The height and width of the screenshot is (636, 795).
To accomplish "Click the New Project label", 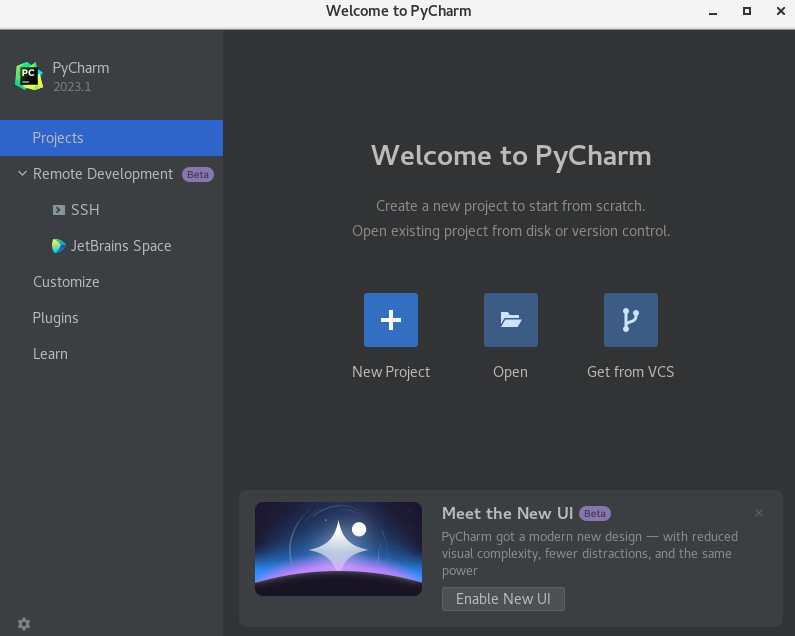I will tap(391, 372).
